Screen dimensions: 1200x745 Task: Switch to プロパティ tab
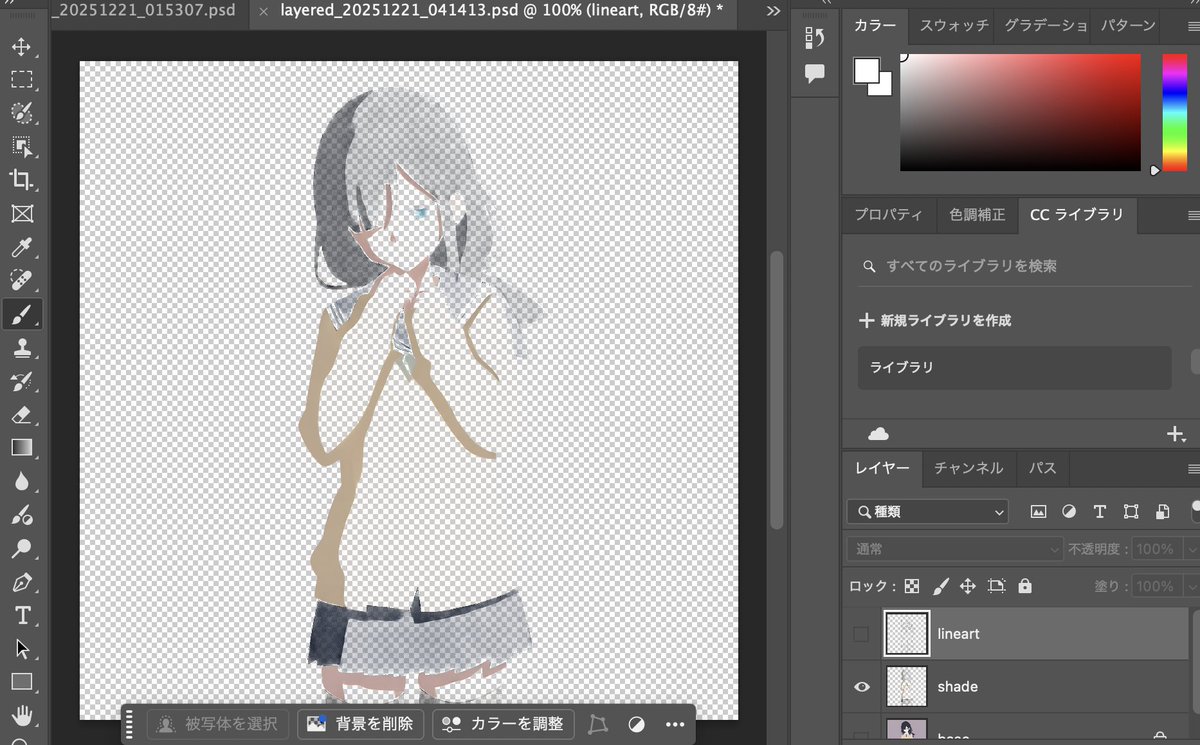(888, 215)
